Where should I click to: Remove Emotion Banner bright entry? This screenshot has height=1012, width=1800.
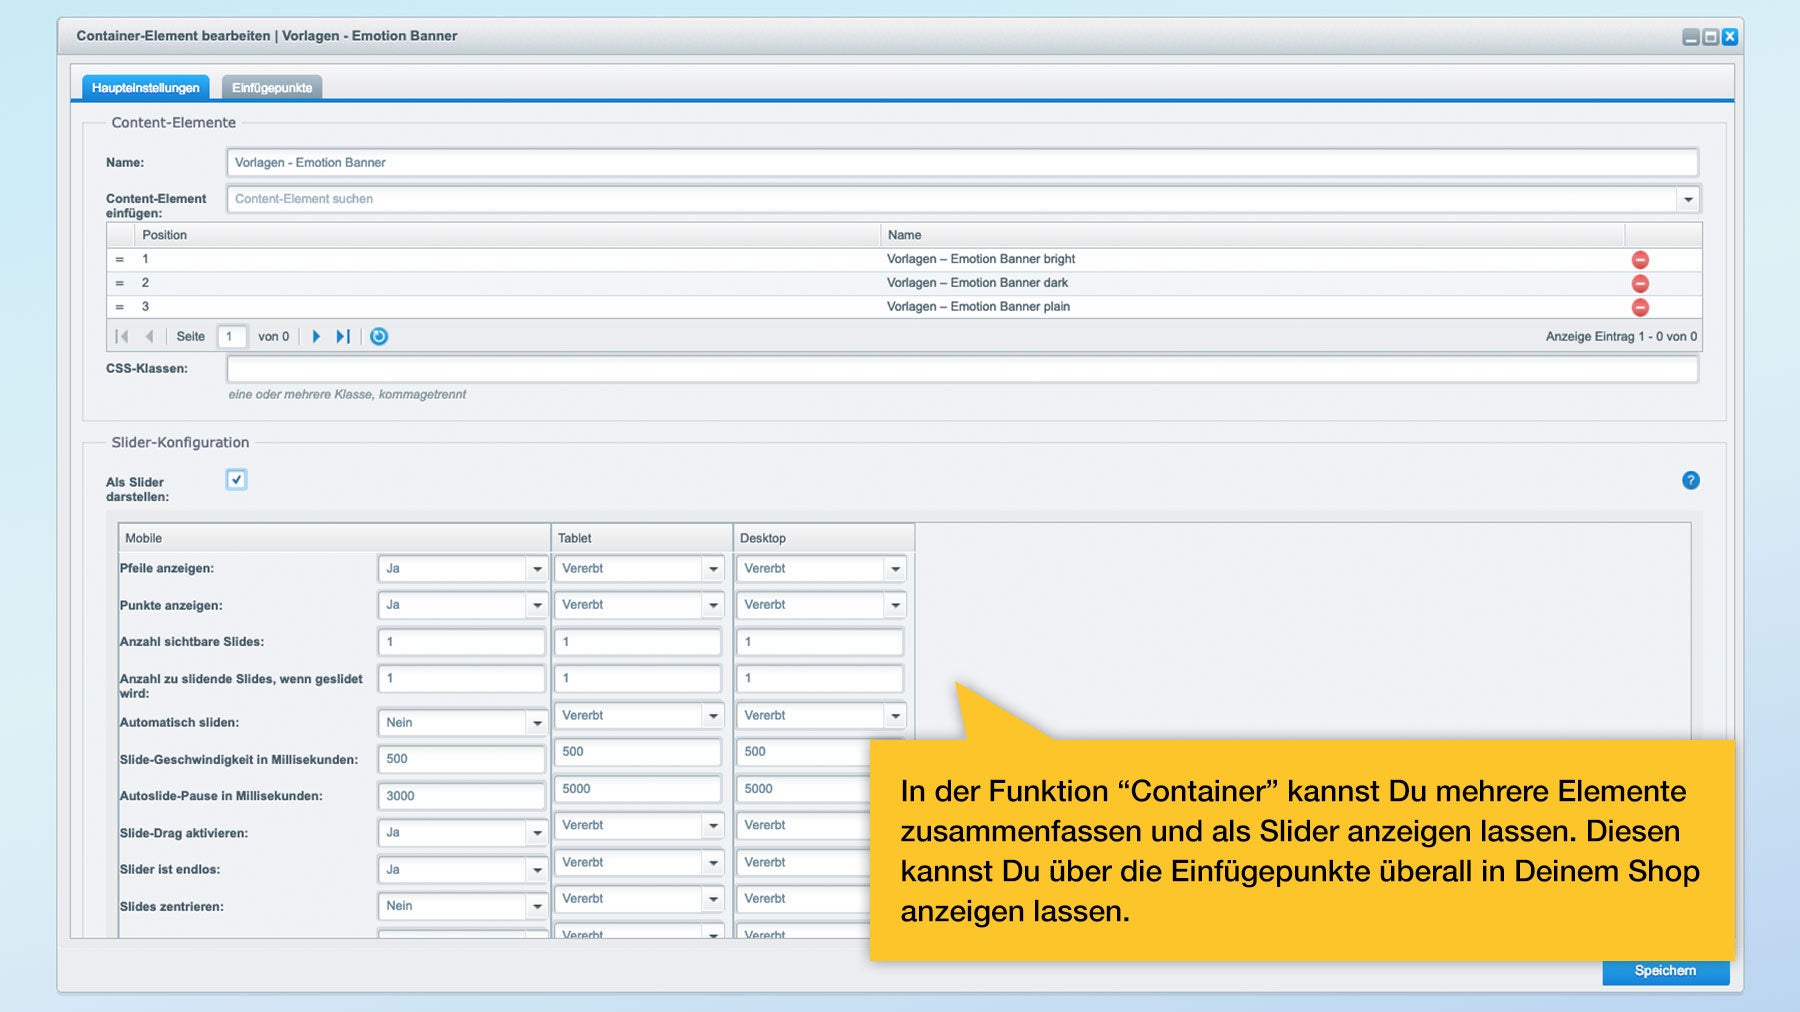tap(1640, 260)
